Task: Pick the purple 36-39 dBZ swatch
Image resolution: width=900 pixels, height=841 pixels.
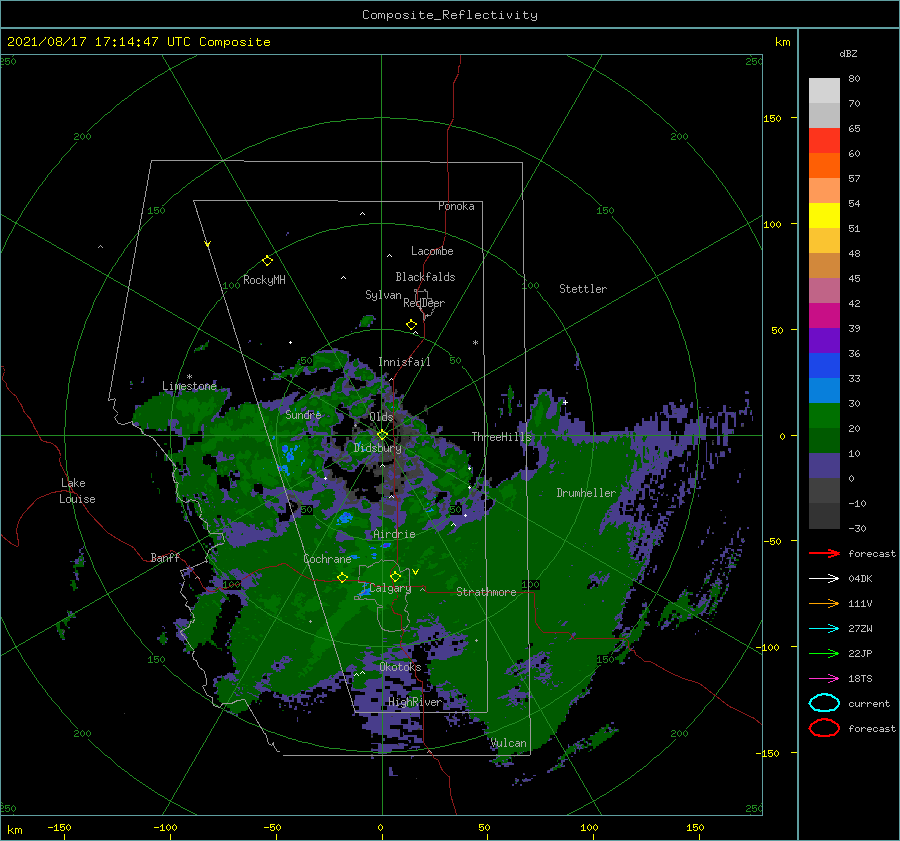Action: [824, 340]
